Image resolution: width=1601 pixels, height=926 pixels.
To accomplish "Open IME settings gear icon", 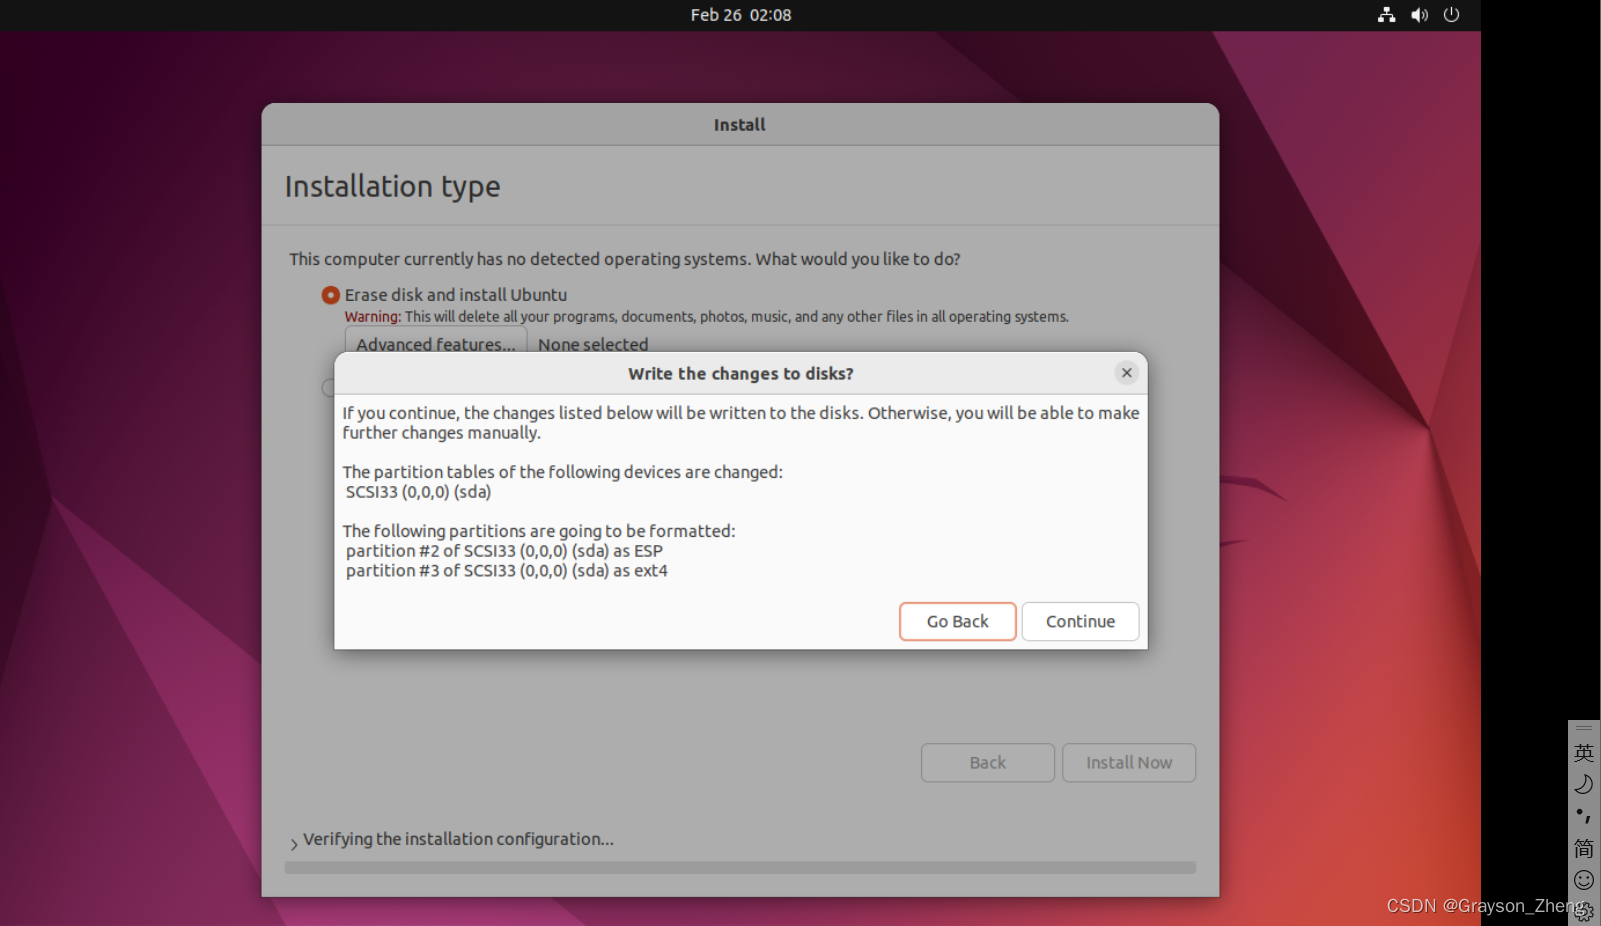I will point(1584,910).
